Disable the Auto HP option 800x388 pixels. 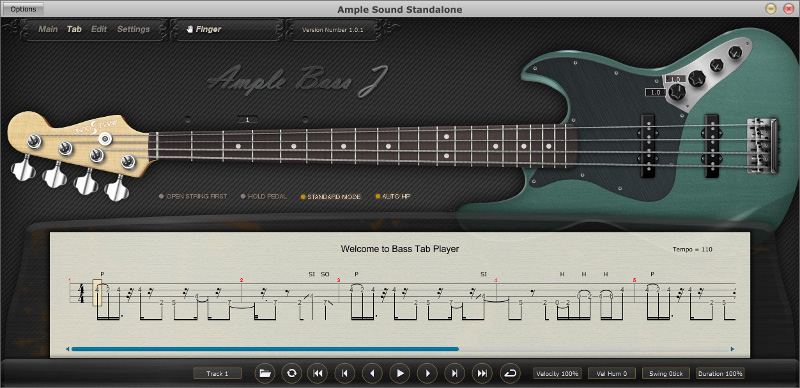pyautogui.click(x=393, y=196)
